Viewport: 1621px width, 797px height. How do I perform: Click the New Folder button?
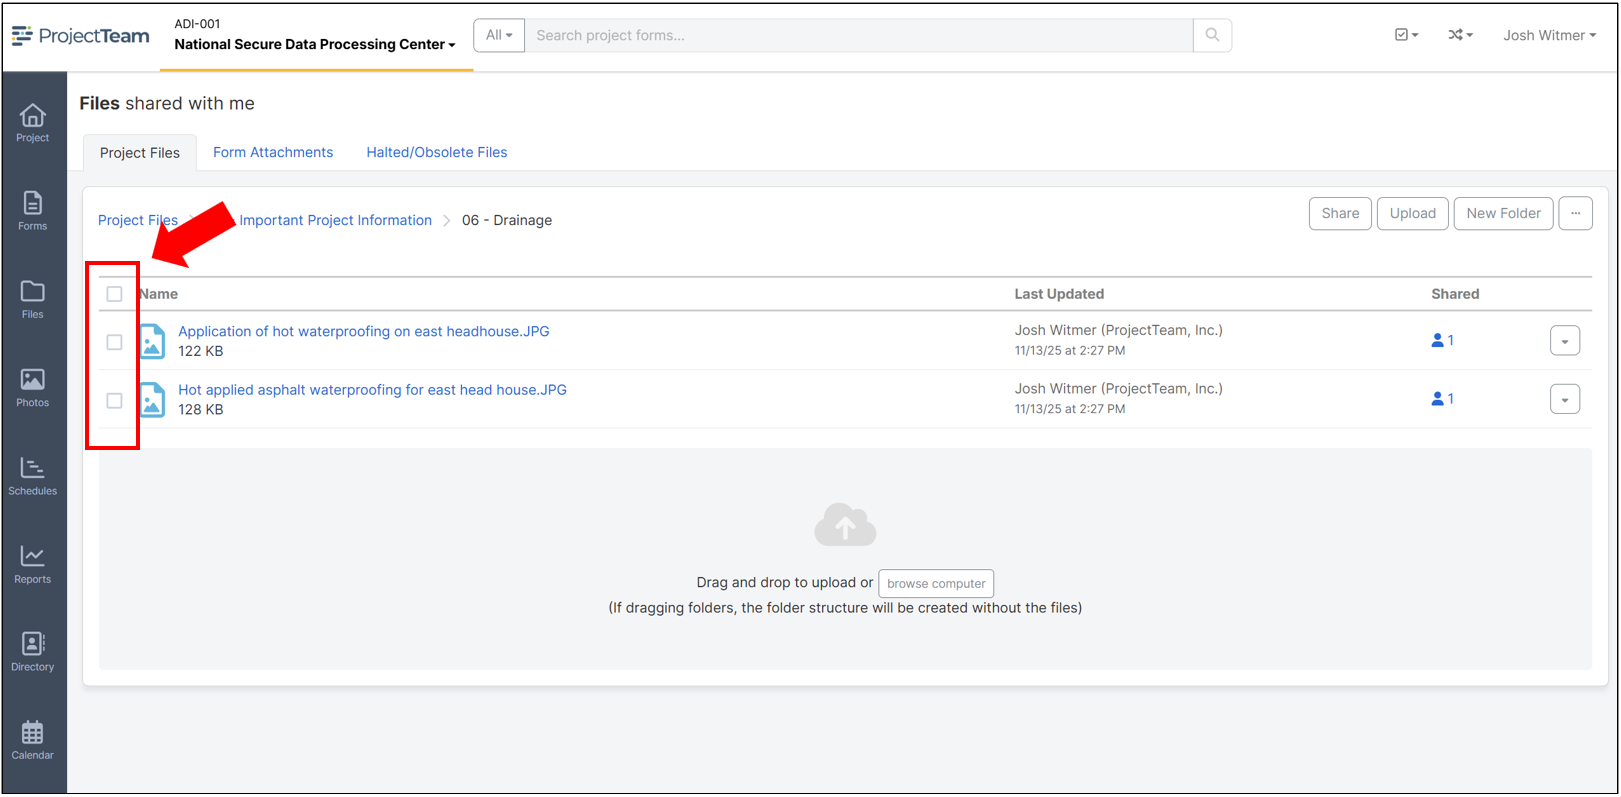(1502, 213)
